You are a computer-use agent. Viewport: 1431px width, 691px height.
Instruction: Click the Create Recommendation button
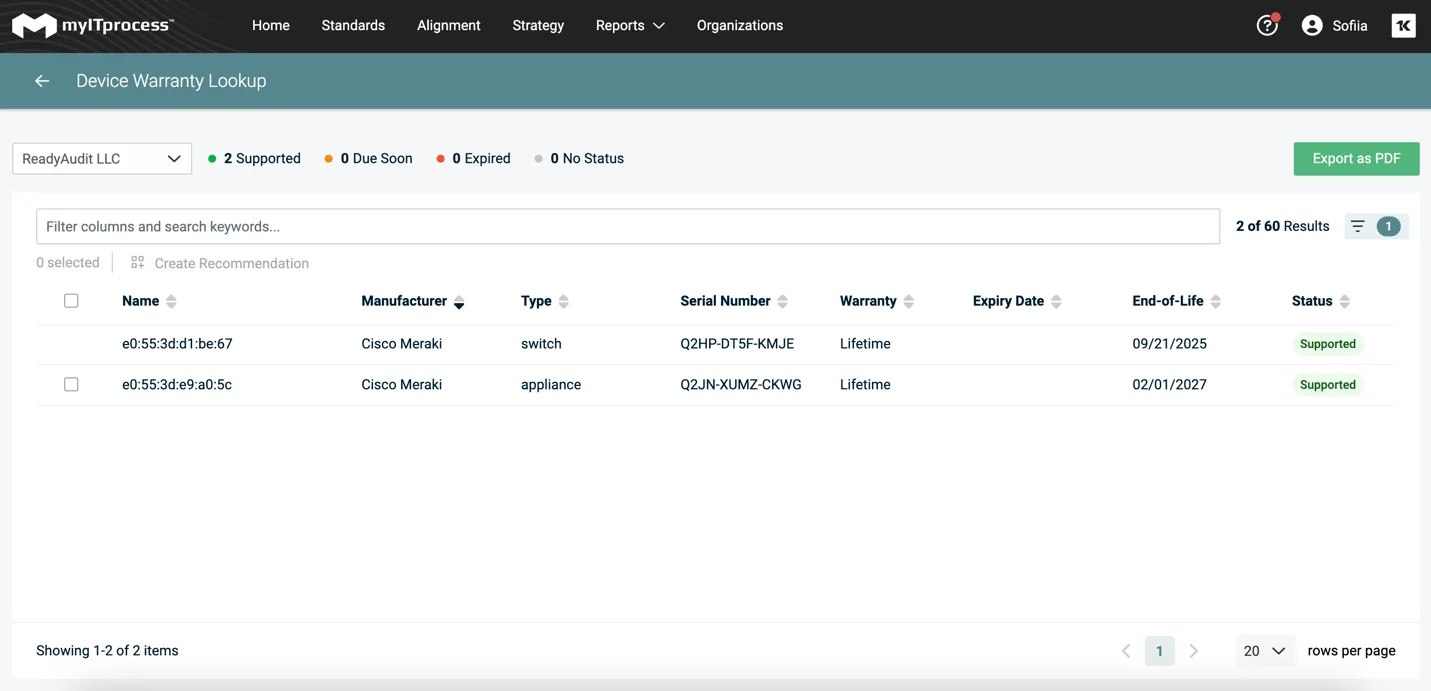click(x=220, y=264)
